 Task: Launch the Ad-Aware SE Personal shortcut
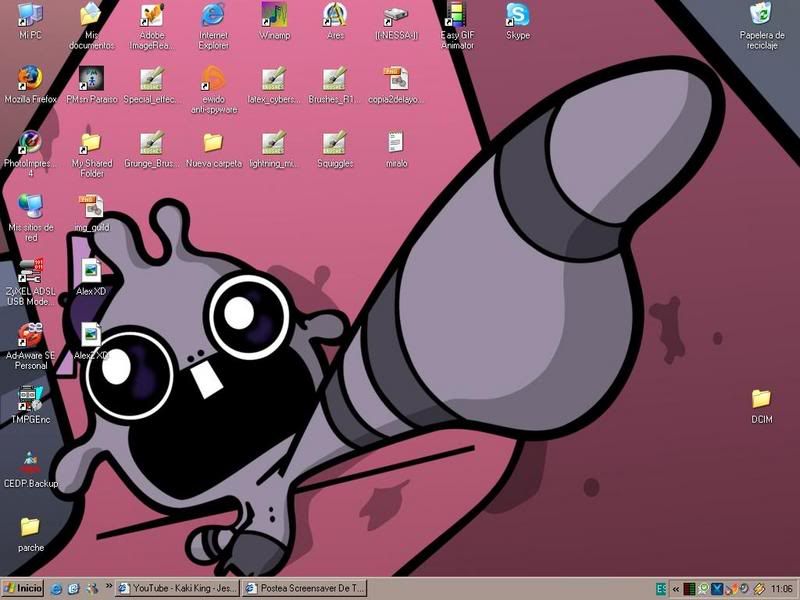pyautogui.click(x=31, y=346)
